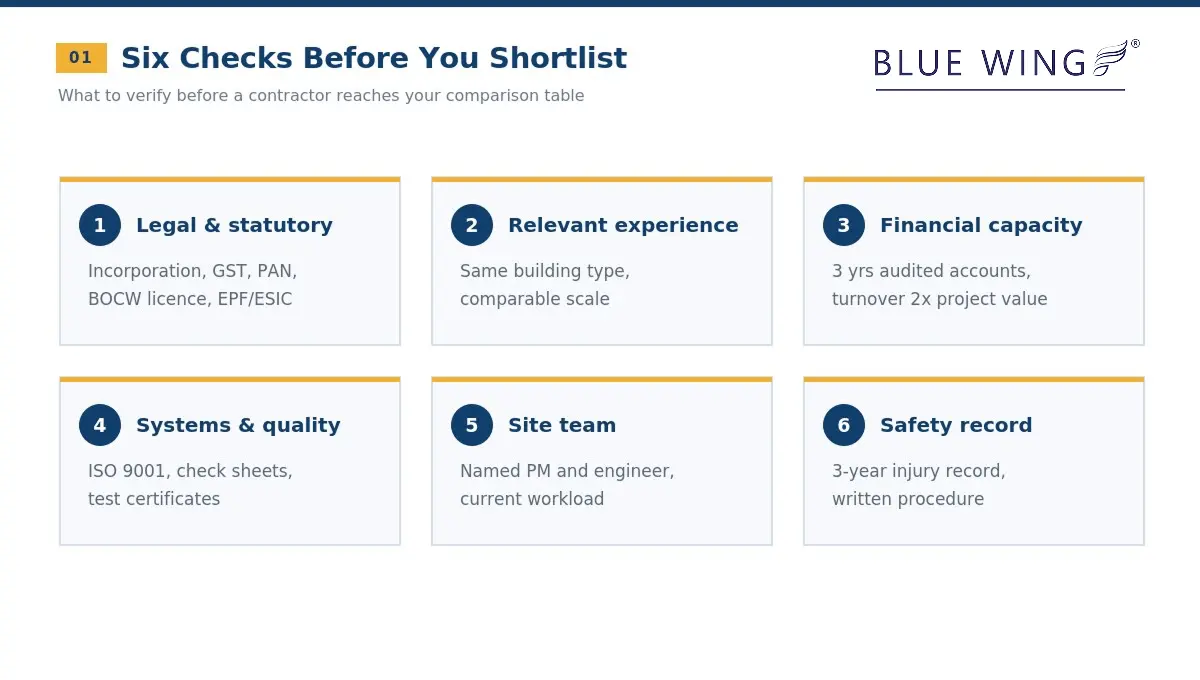Click the number 6 circle badge
Image resolution: width=1200 pixels, height=680 pixels.
click(844, 425)
